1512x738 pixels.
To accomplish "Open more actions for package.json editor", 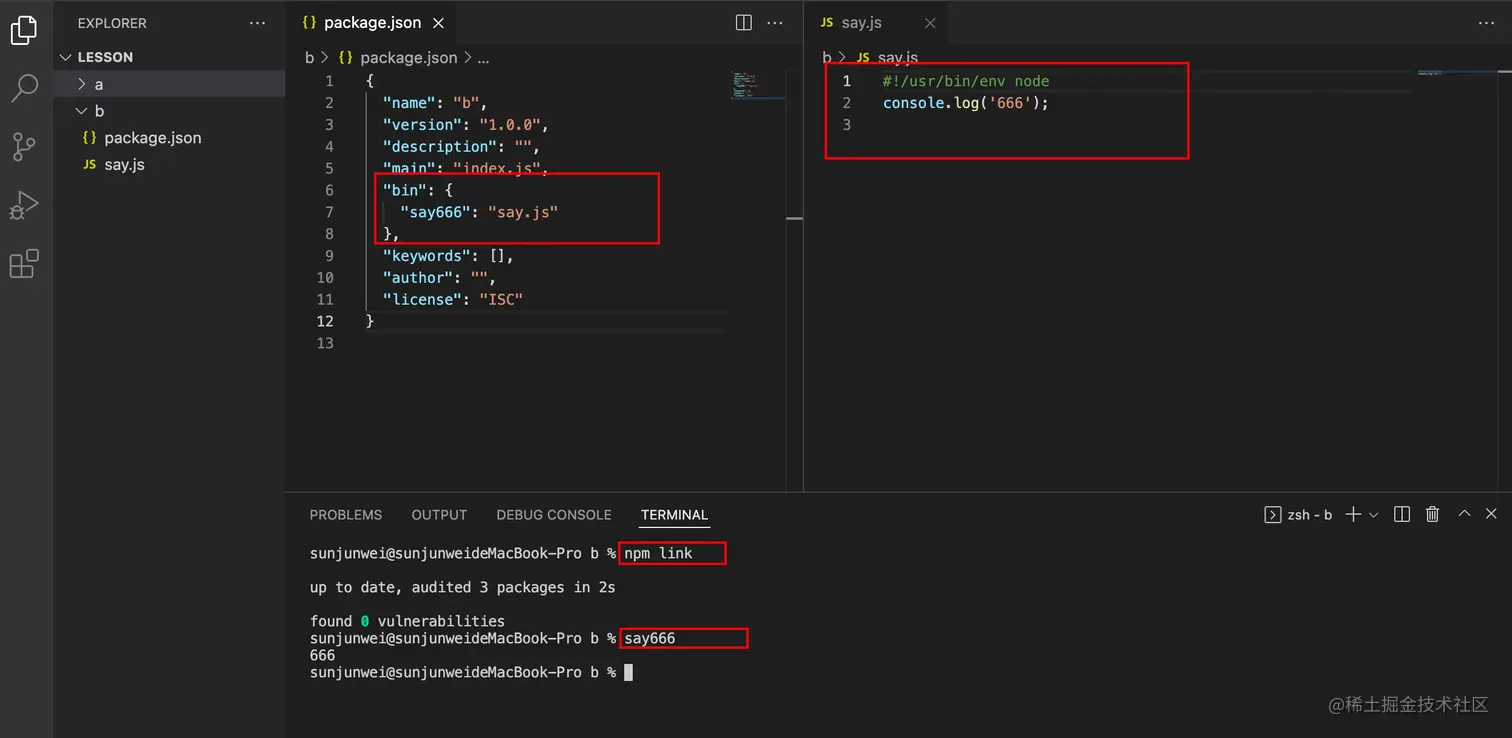I will pos(775,23).
